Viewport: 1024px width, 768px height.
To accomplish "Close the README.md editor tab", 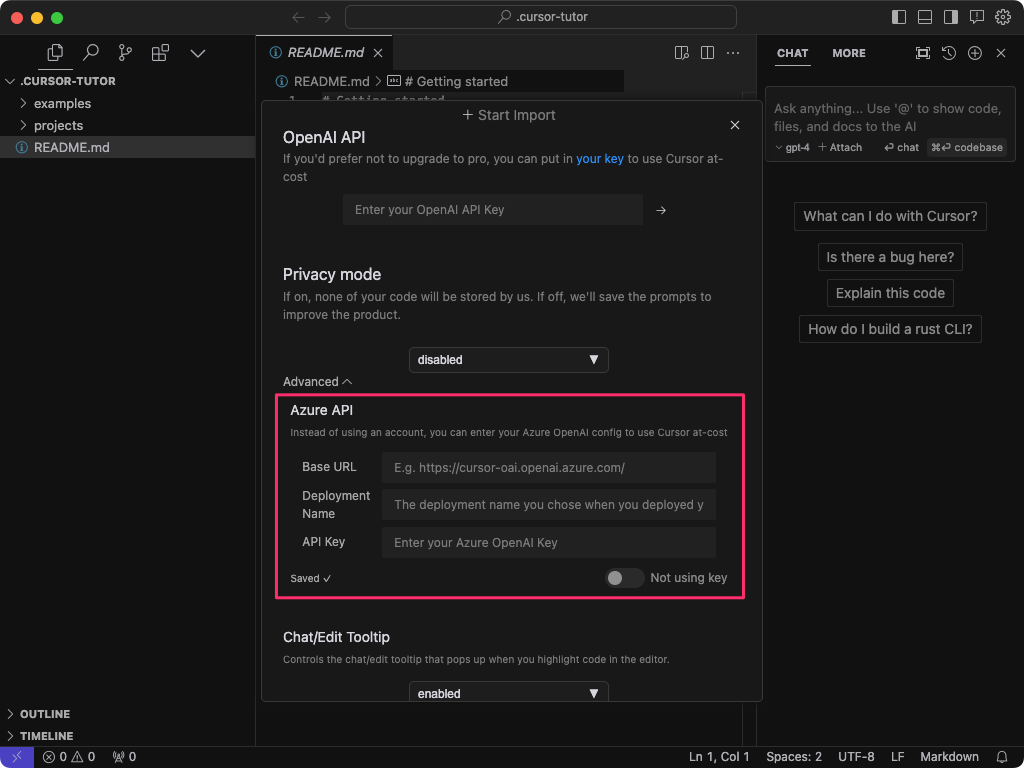I will (378, 54).
